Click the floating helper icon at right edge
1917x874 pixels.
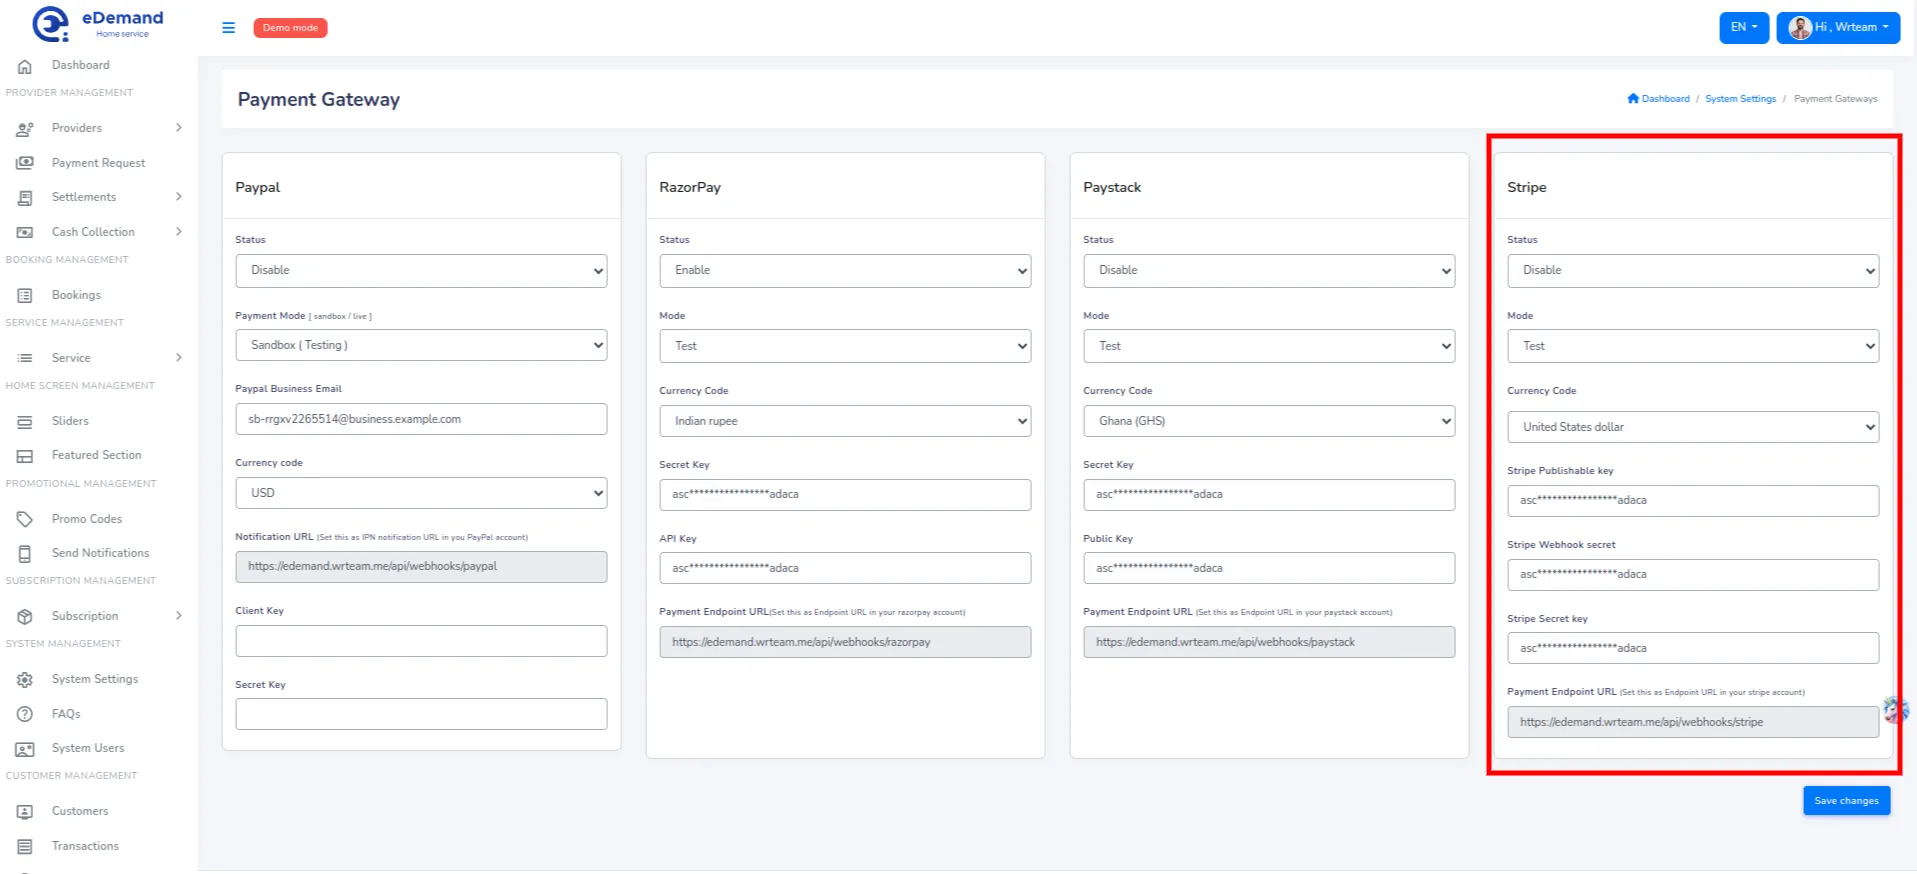pos(1895,710)
